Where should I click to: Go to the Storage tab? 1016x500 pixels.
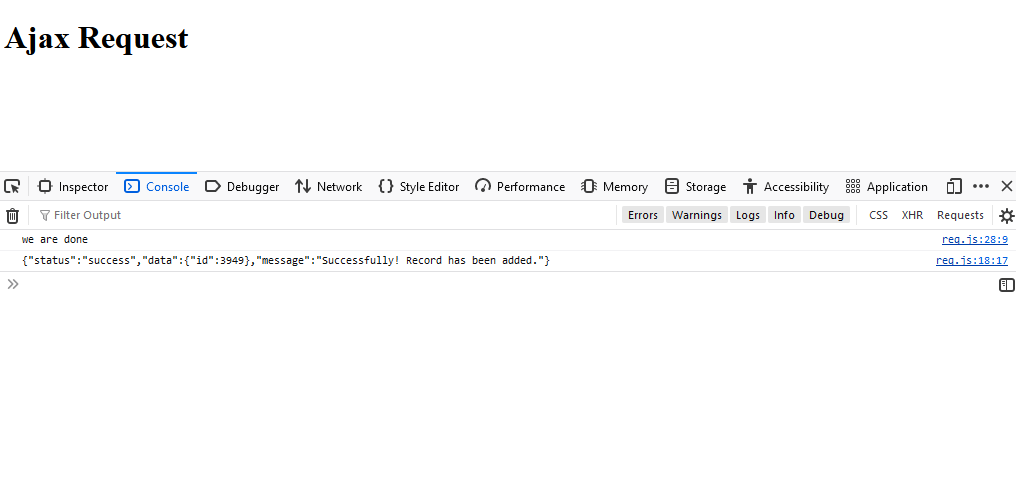point(695,186)
